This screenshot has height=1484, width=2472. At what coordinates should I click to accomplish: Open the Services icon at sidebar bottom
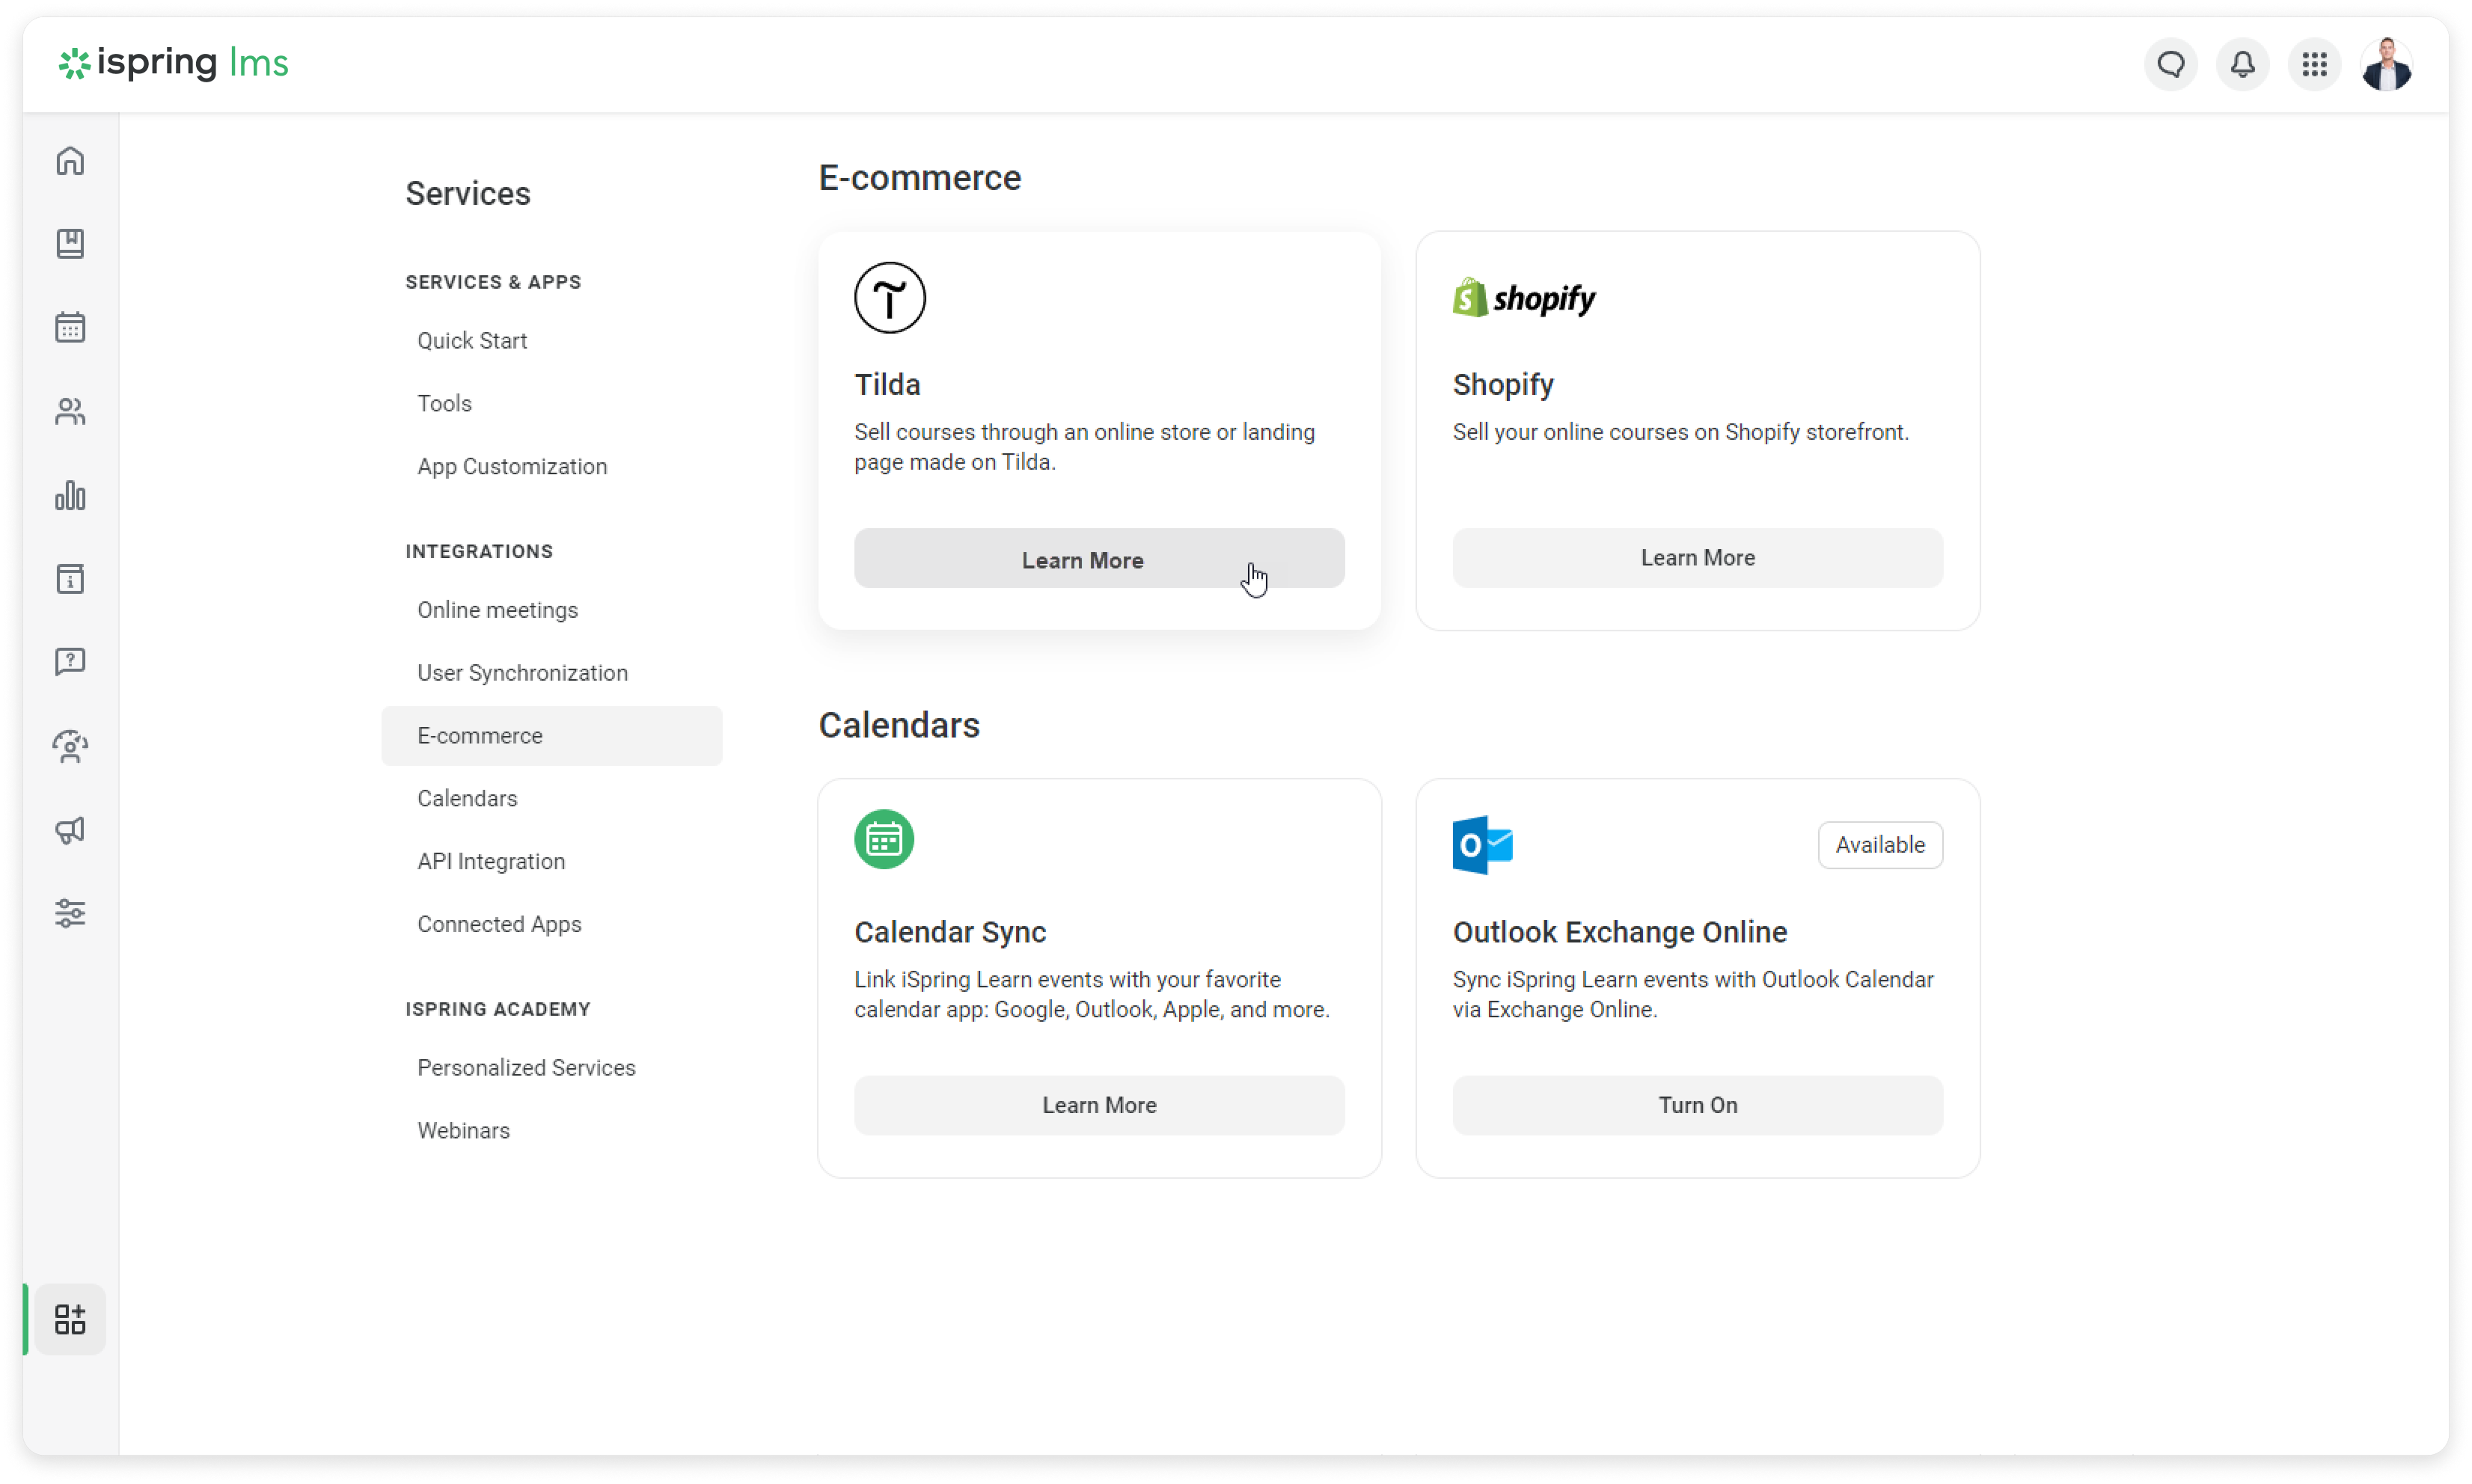[x=70, y=1319]
